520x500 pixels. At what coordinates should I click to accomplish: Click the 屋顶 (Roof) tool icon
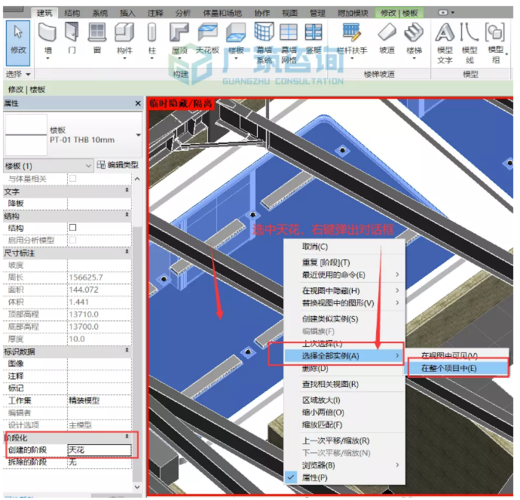179,32
